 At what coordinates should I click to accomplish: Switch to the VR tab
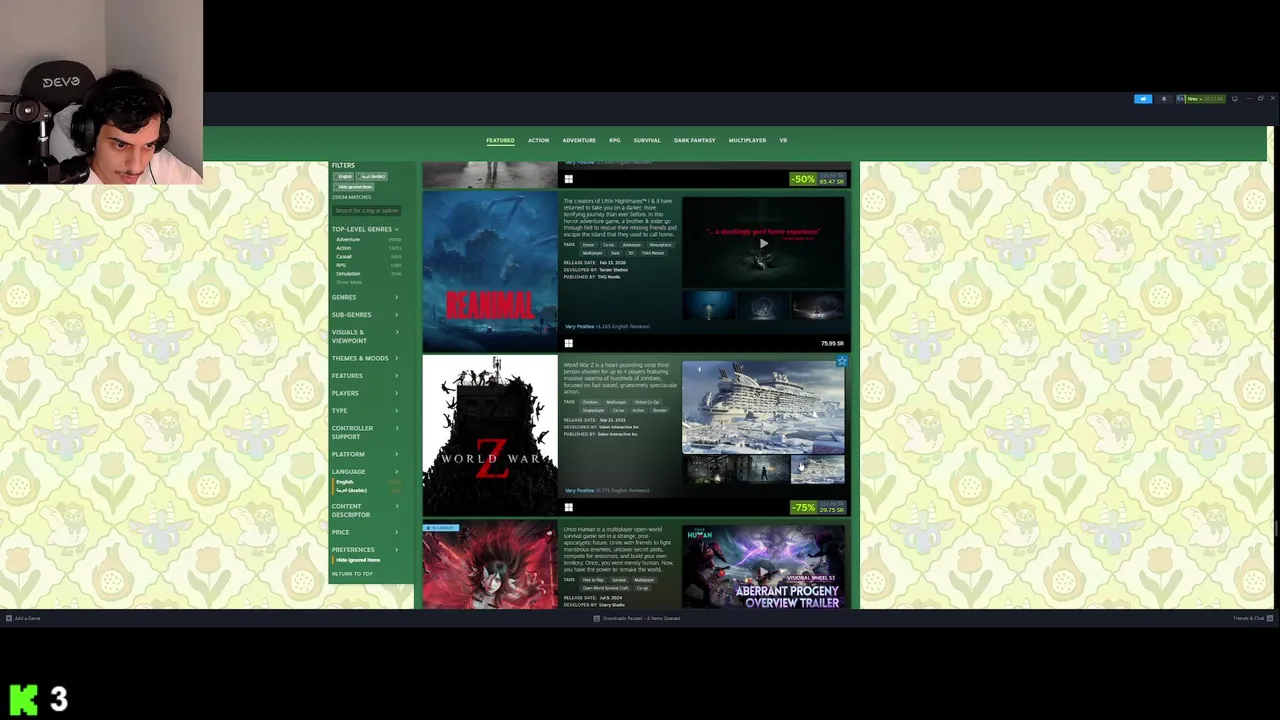(783, 141)
